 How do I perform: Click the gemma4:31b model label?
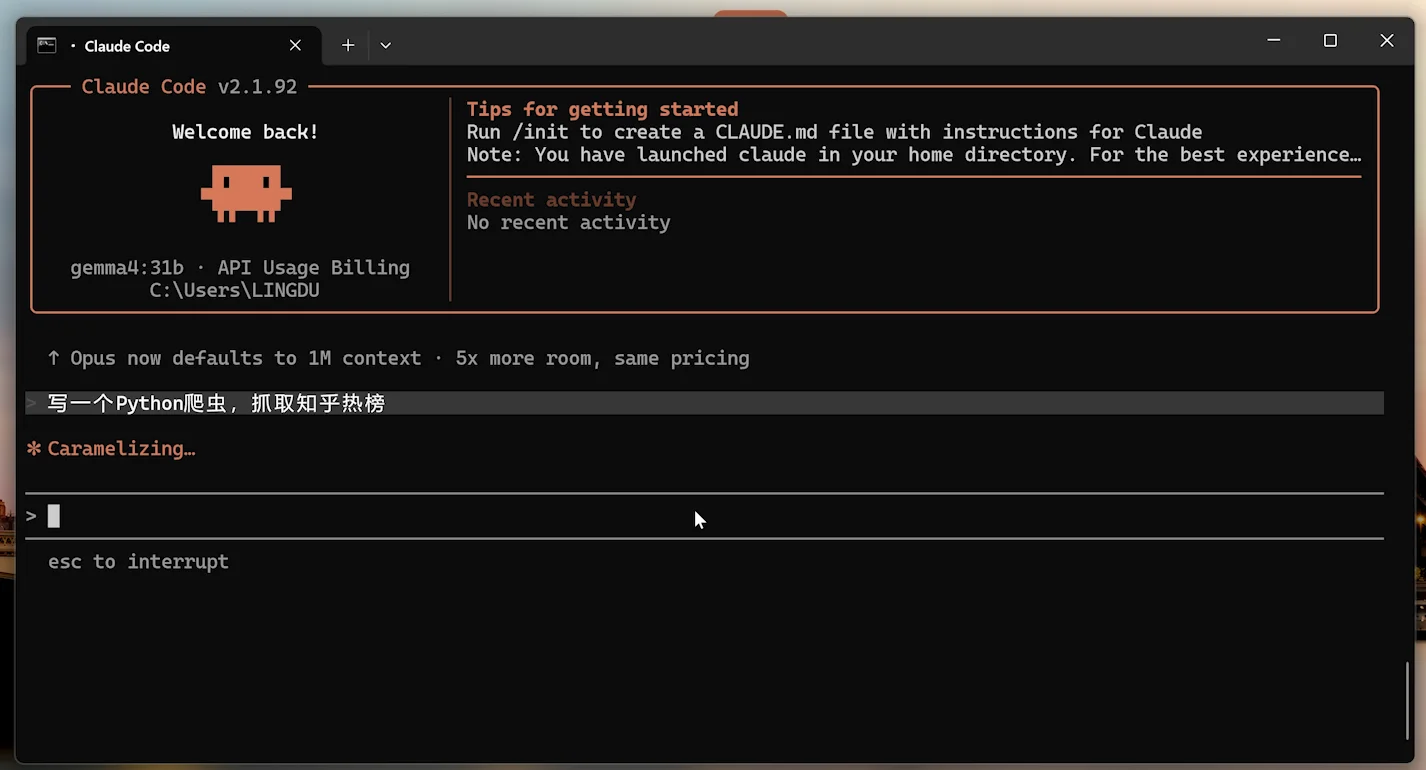(x=127, y=268)
